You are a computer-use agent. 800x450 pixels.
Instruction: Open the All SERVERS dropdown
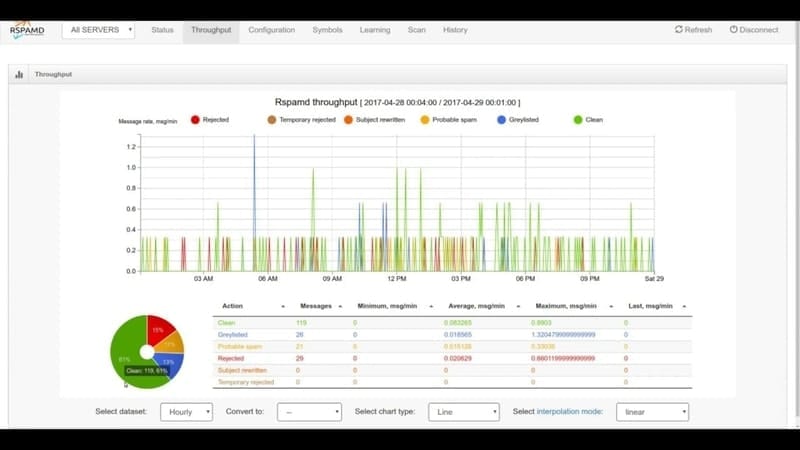click(x=98, y=30)
